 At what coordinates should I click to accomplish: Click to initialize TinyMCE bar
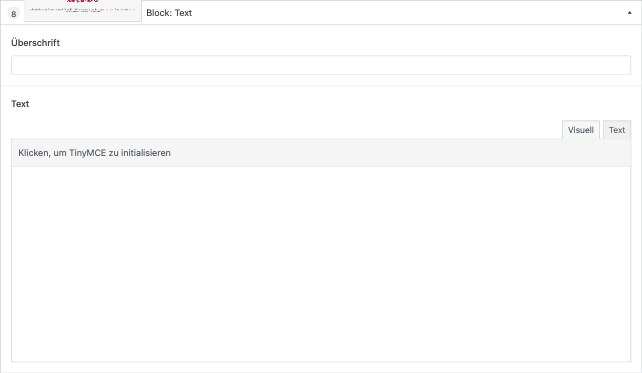tap(321, 153)
